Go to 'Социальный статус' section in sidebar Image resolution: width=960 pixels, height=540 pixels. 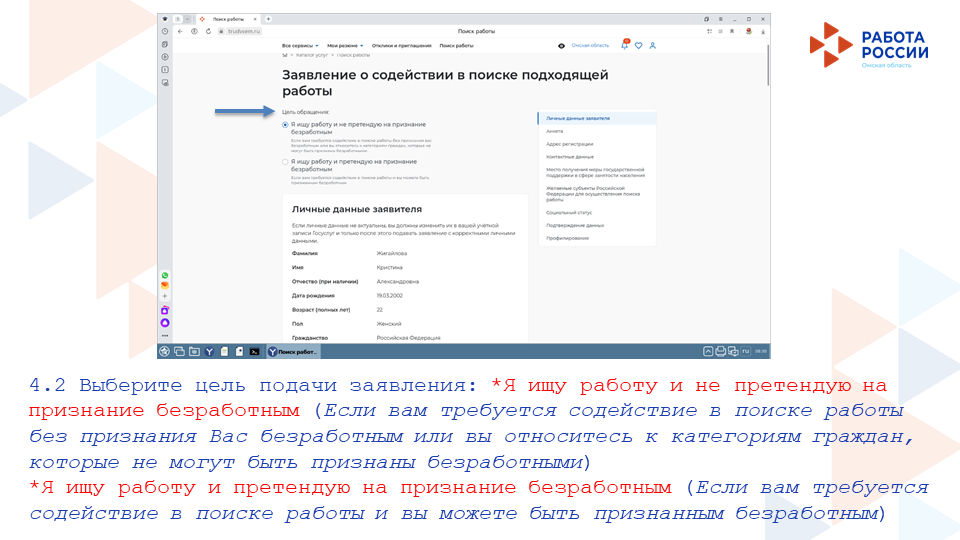pos(569,212)
